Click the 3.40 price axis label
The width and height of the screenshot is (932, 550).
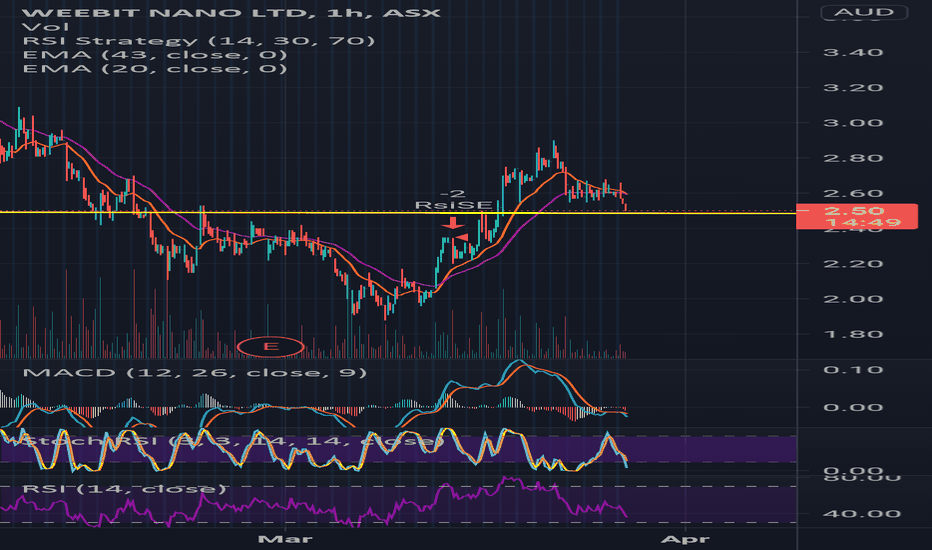pyautogui.click(x=853, y=52)
